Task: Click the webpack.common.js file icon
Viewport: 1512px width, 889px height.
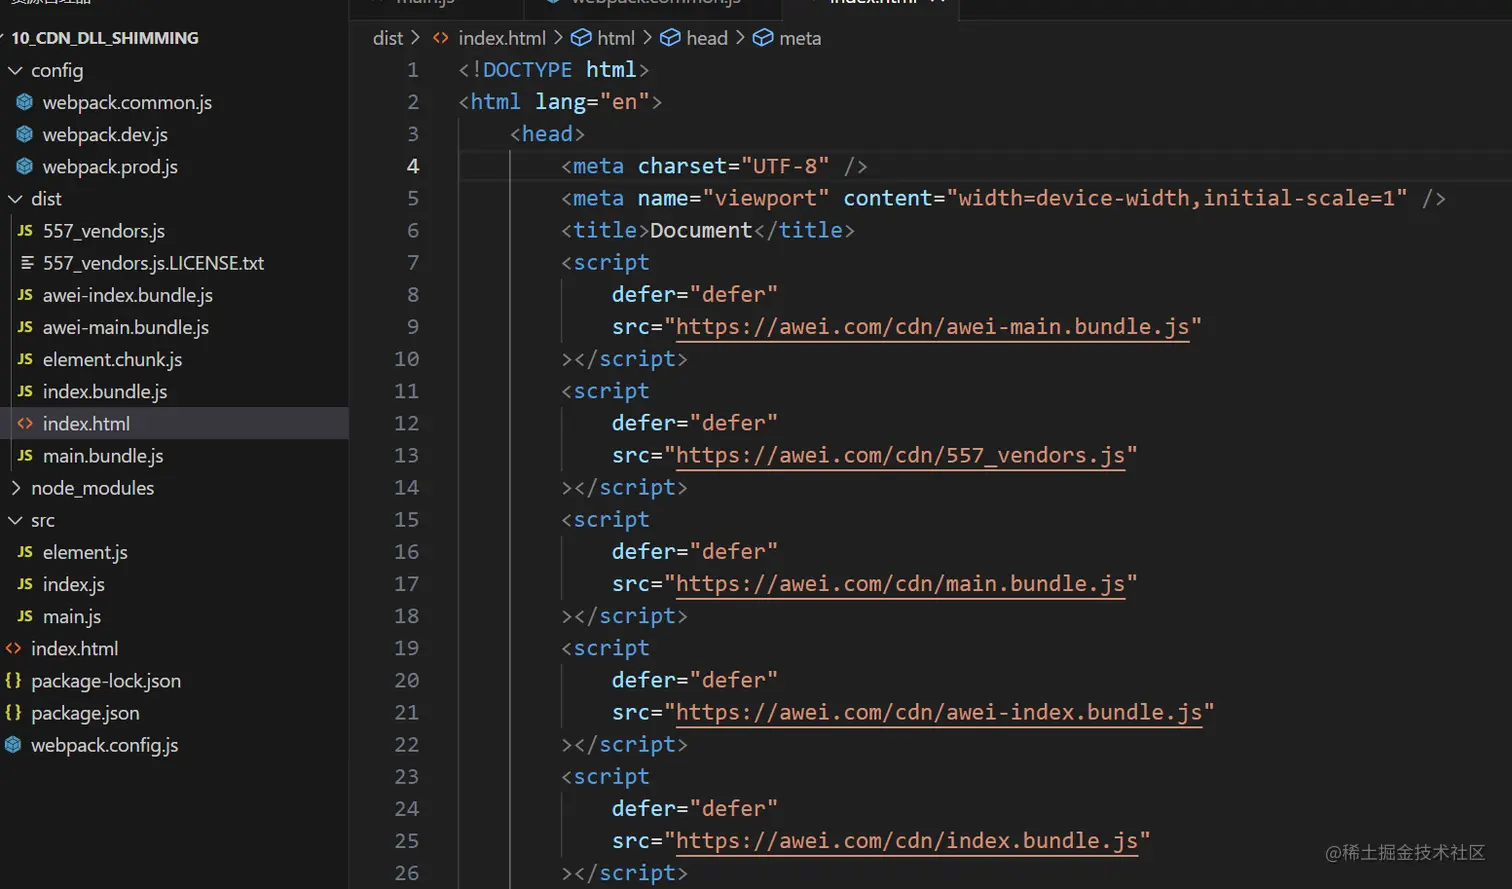Action: pos(25,102)
